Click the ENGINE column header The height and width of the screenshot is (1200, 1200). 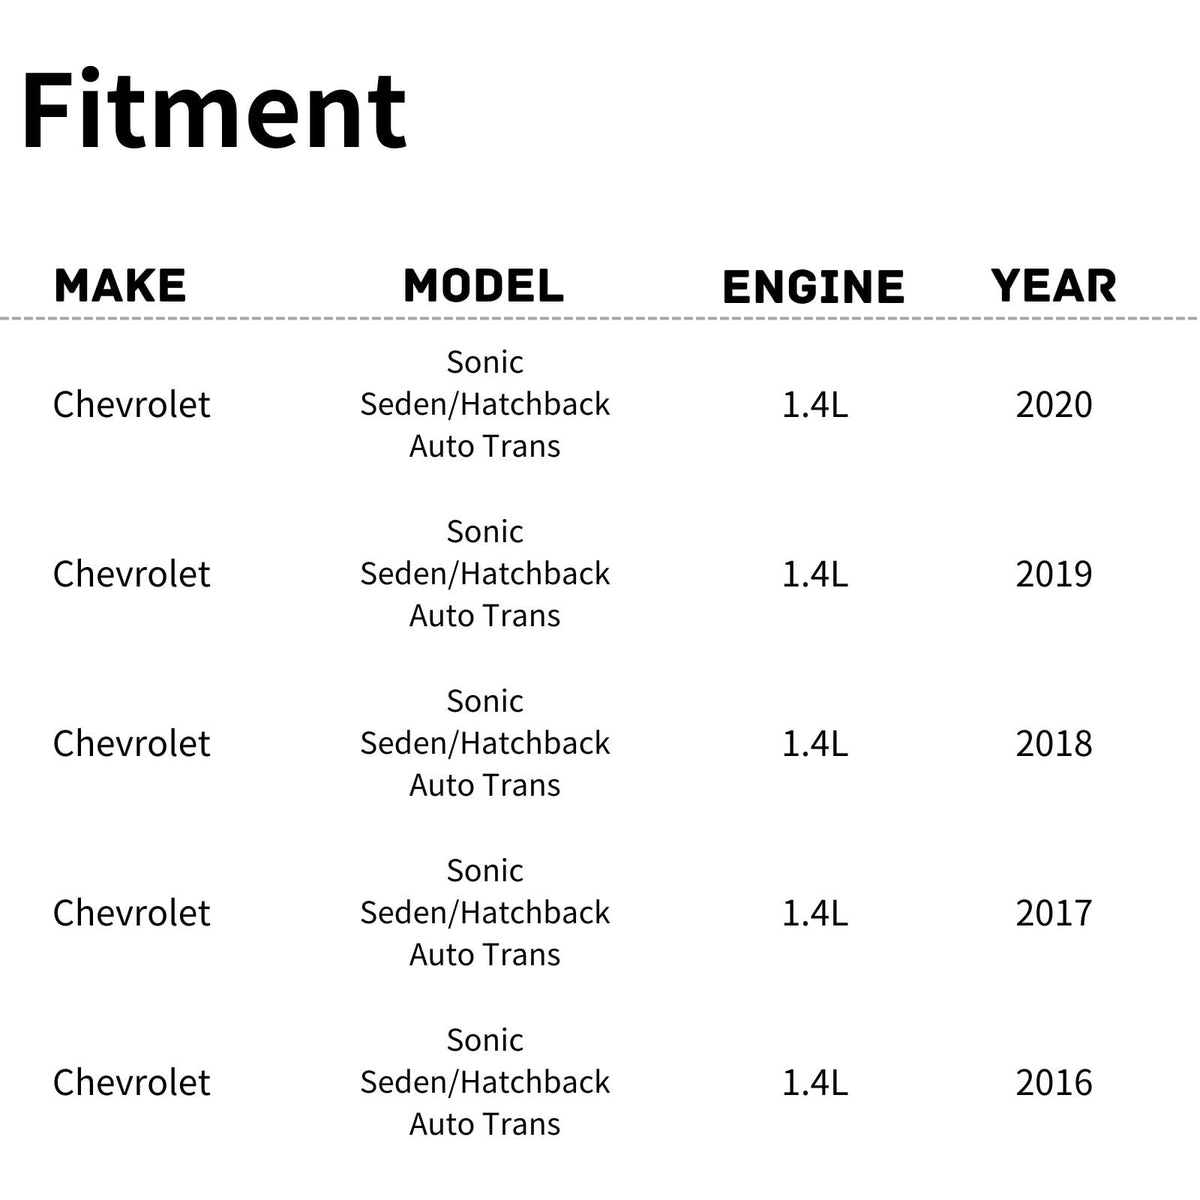tap(813, 288)
